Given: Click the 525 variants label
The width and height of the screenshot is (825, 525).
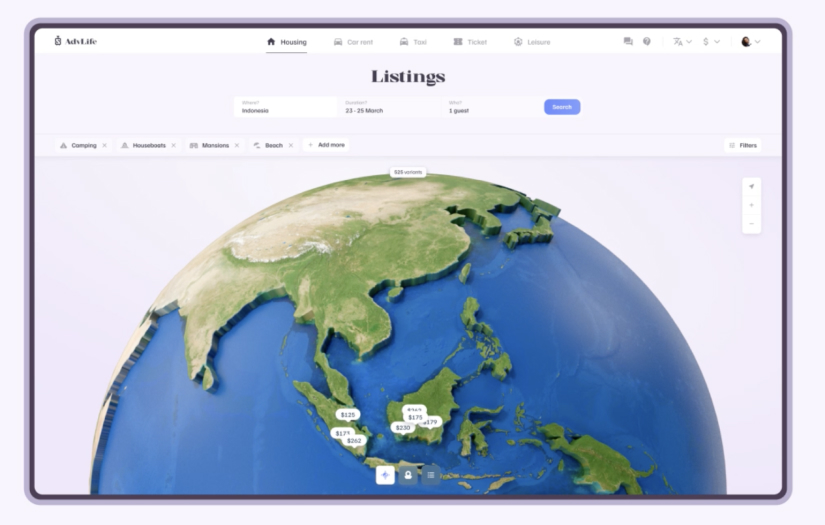Looking at the screenshot, I should coord(408,172).
